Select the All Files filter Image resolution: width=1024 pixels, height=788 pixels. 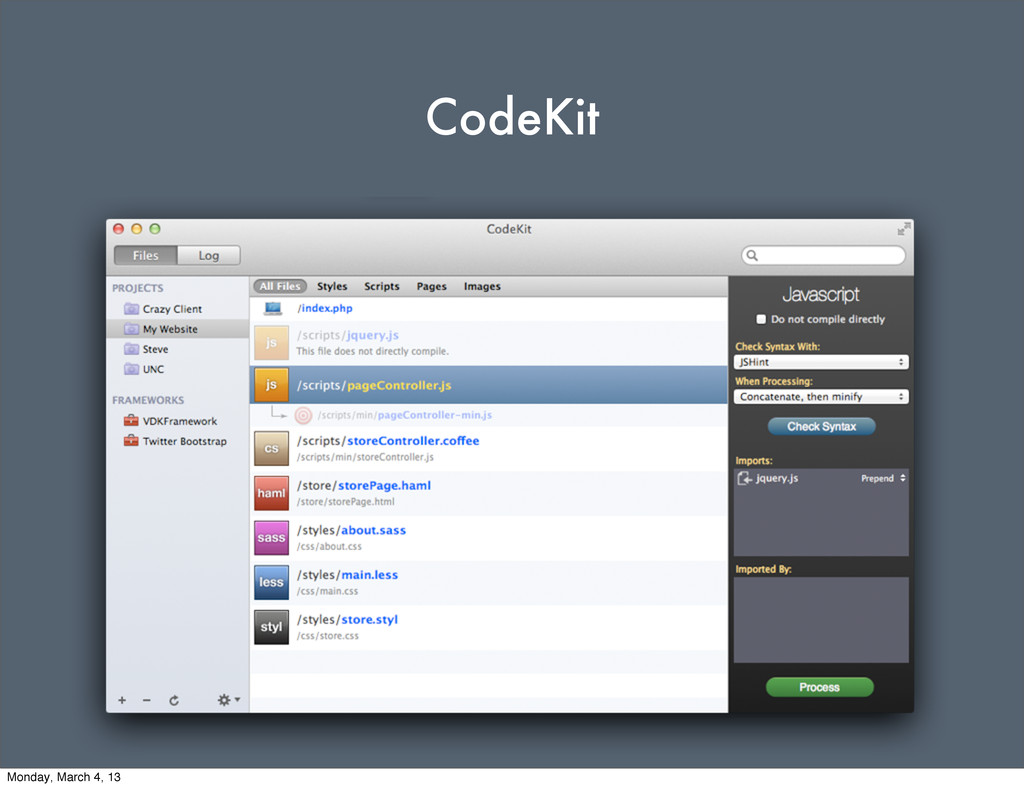[280, 286]
